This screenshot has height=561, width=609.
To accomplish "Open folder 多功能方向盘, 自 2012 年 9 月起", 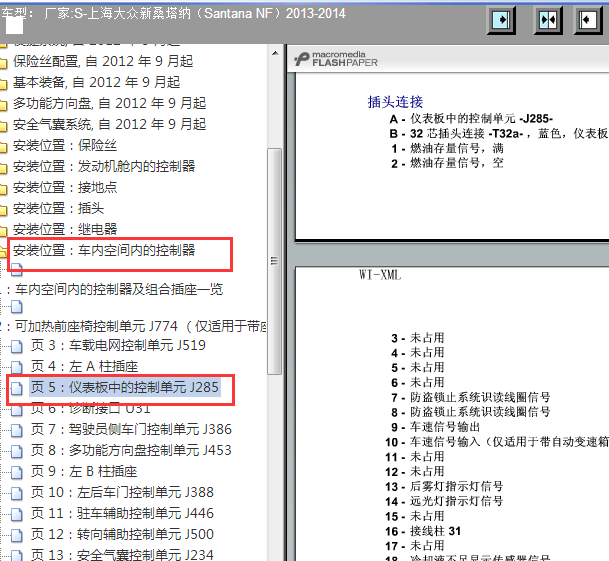I will pyautogui.click(x=109, y=103).
